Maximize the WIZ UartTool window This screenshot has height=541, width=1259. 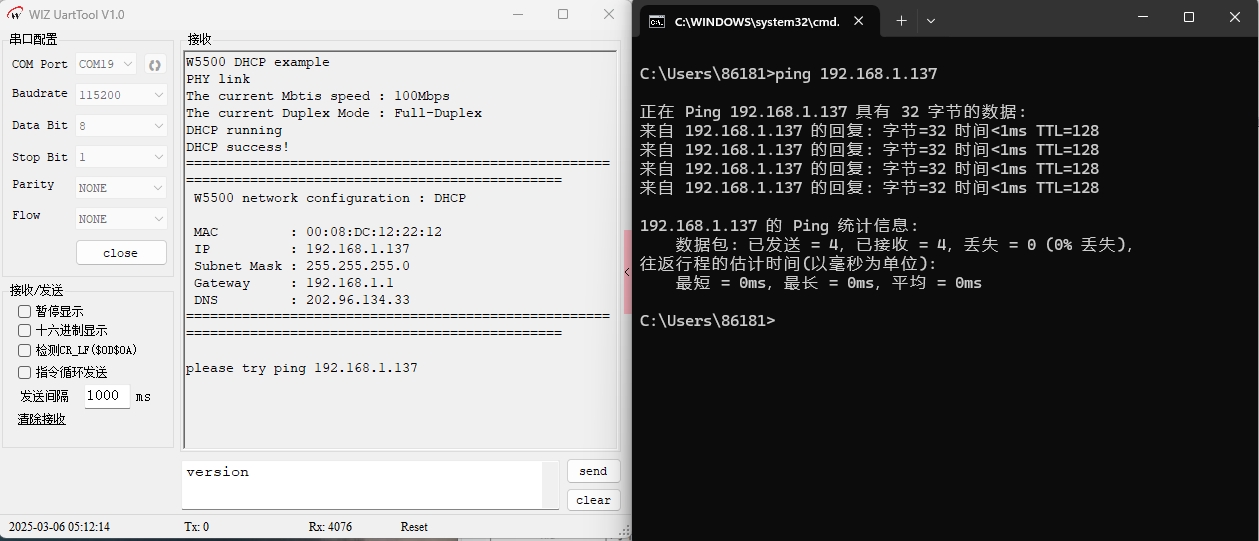563,14
